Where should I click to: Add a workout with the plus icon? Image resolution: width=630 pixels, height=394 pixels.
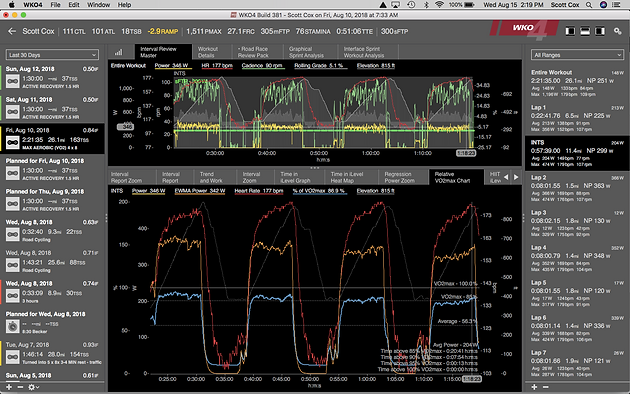[x=9, y=387]
